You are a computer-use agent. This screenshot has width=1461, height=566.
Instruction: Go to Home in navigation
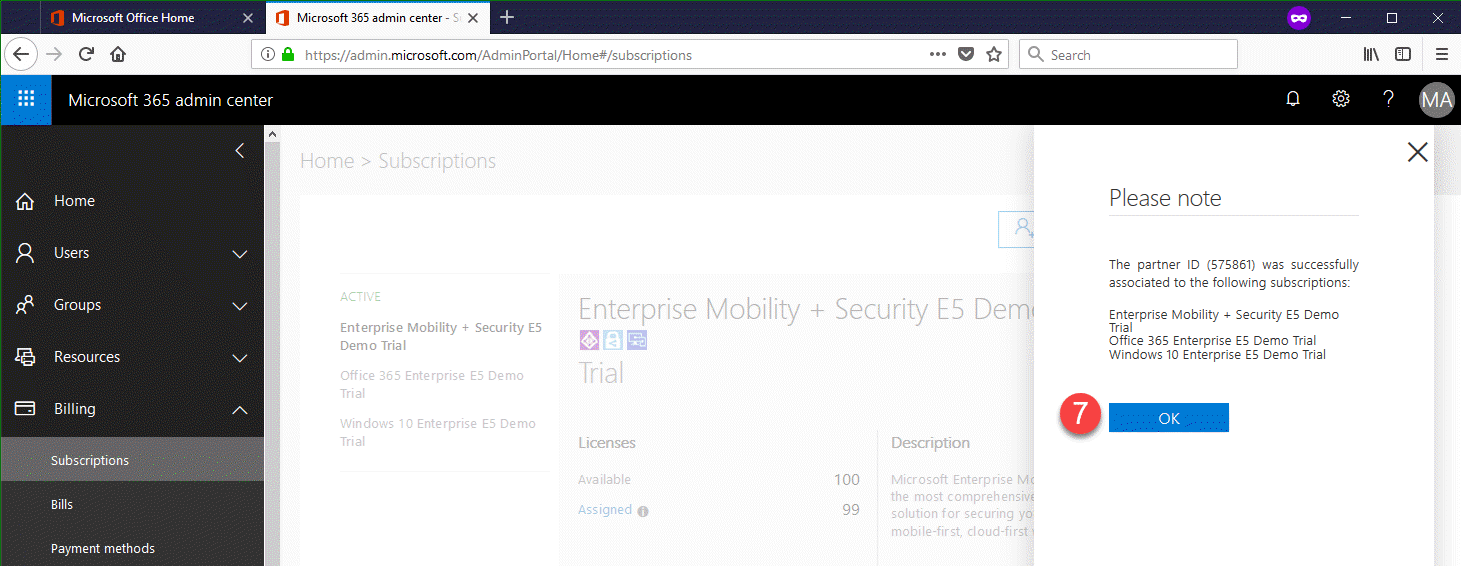pyautogui.click(x=74, y=201)
